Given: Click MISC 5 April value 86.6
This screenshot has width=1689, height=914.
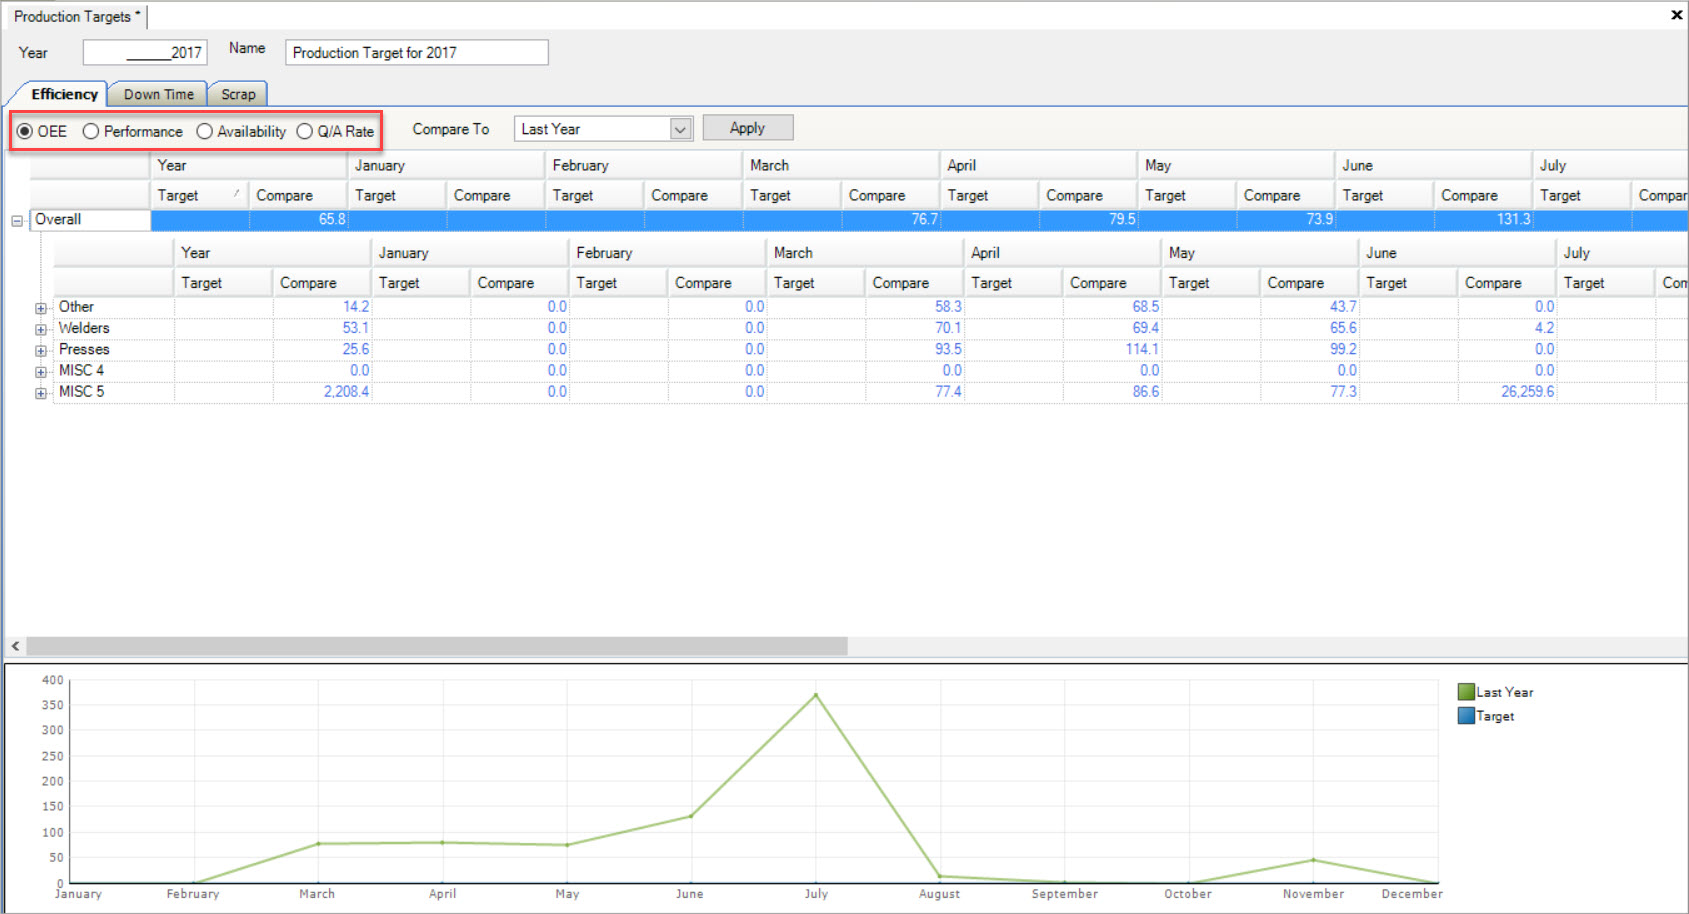Looking at the screenshot, I should (1146, 391).
